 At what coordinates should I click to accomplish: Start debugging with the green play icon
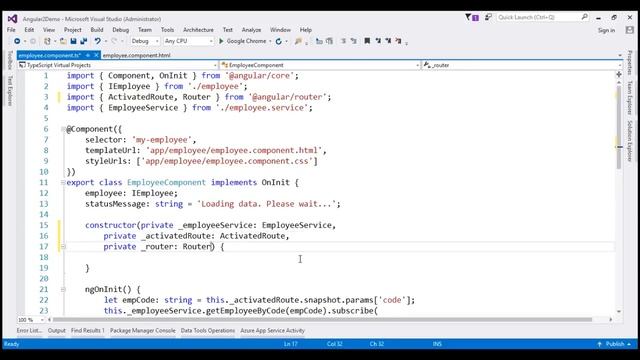tap(221, 41)
